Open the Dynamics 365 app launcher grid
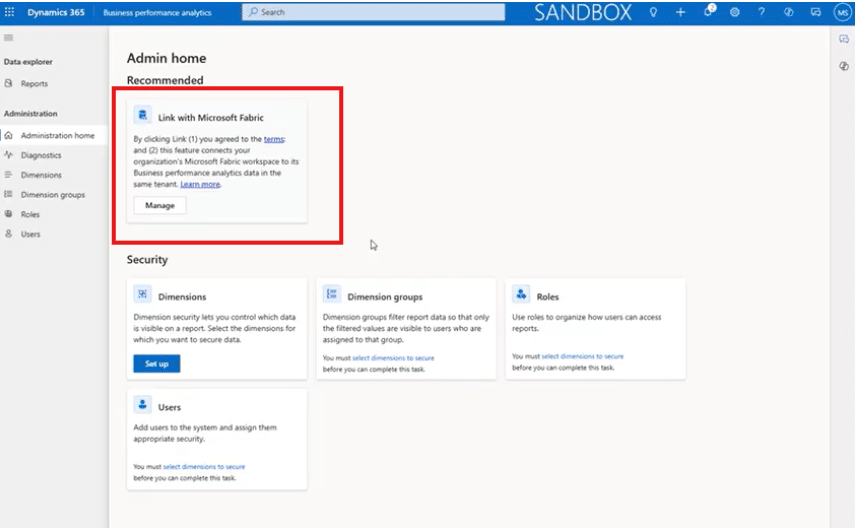The image size is (856, 529). (x=10, y=12)
